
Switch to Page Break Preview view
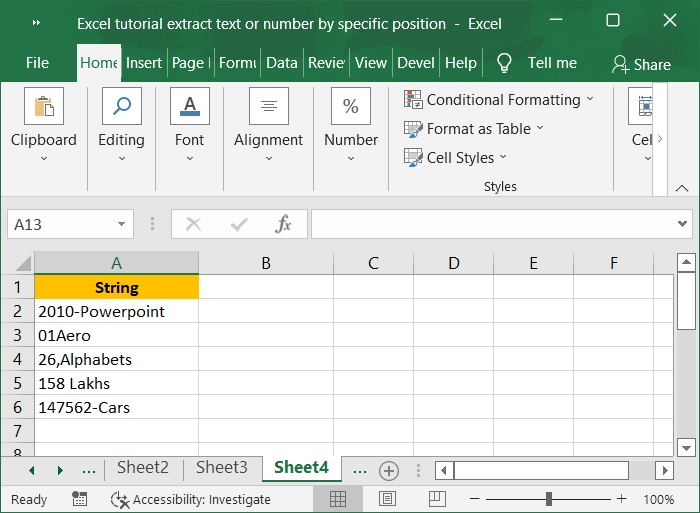coord(436,499)
